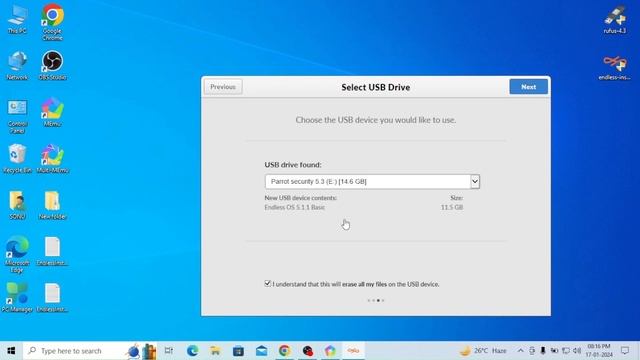This screenshot has height=360, width=640.
Task: Open the SONU user folder icon
Action: pos(17,205)
